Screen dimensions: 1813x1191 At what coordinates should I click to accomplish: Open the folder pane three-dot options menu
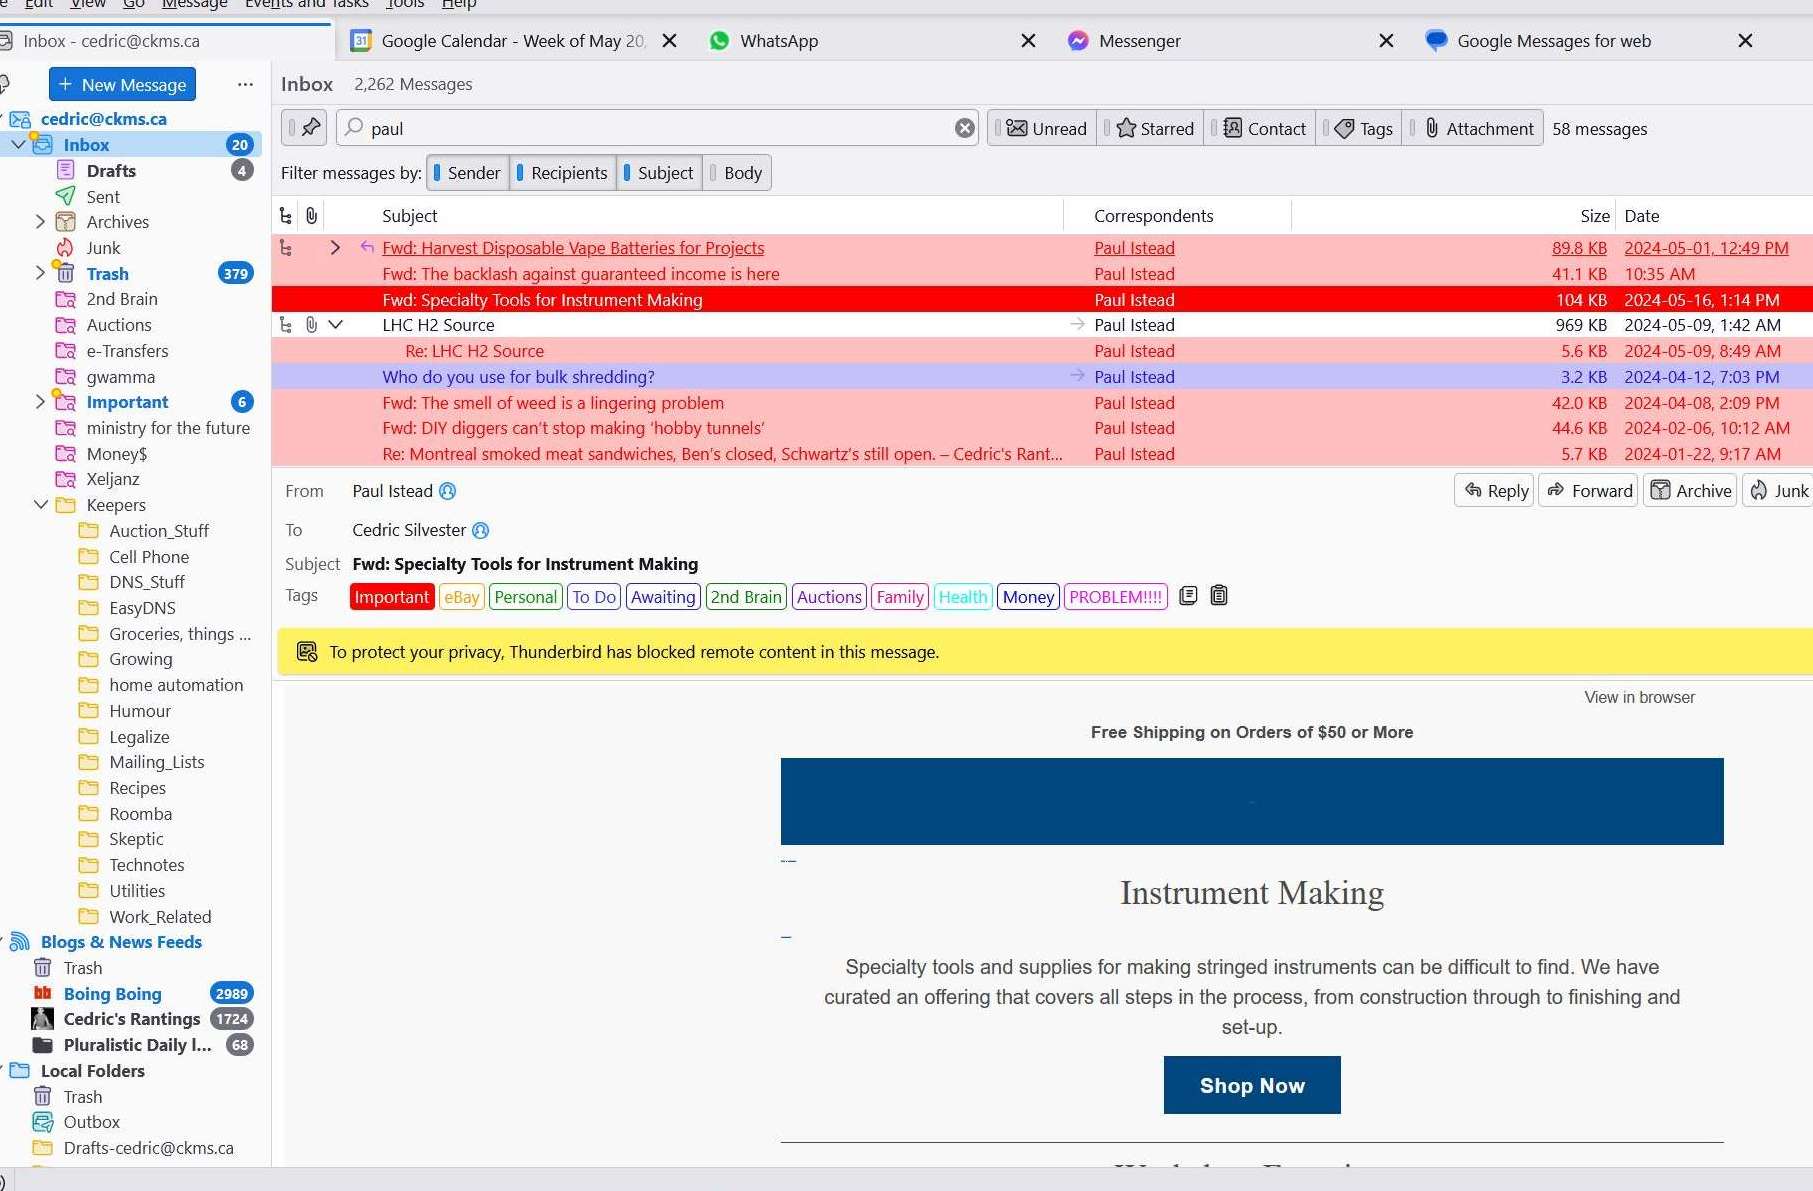(245, 85)
